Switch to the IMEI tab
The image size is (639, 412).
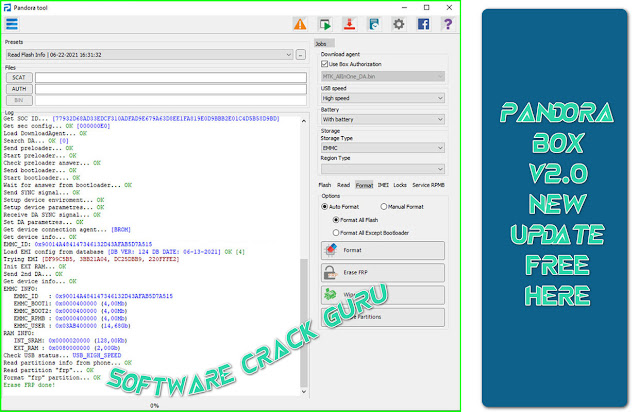tap(383, 185)
